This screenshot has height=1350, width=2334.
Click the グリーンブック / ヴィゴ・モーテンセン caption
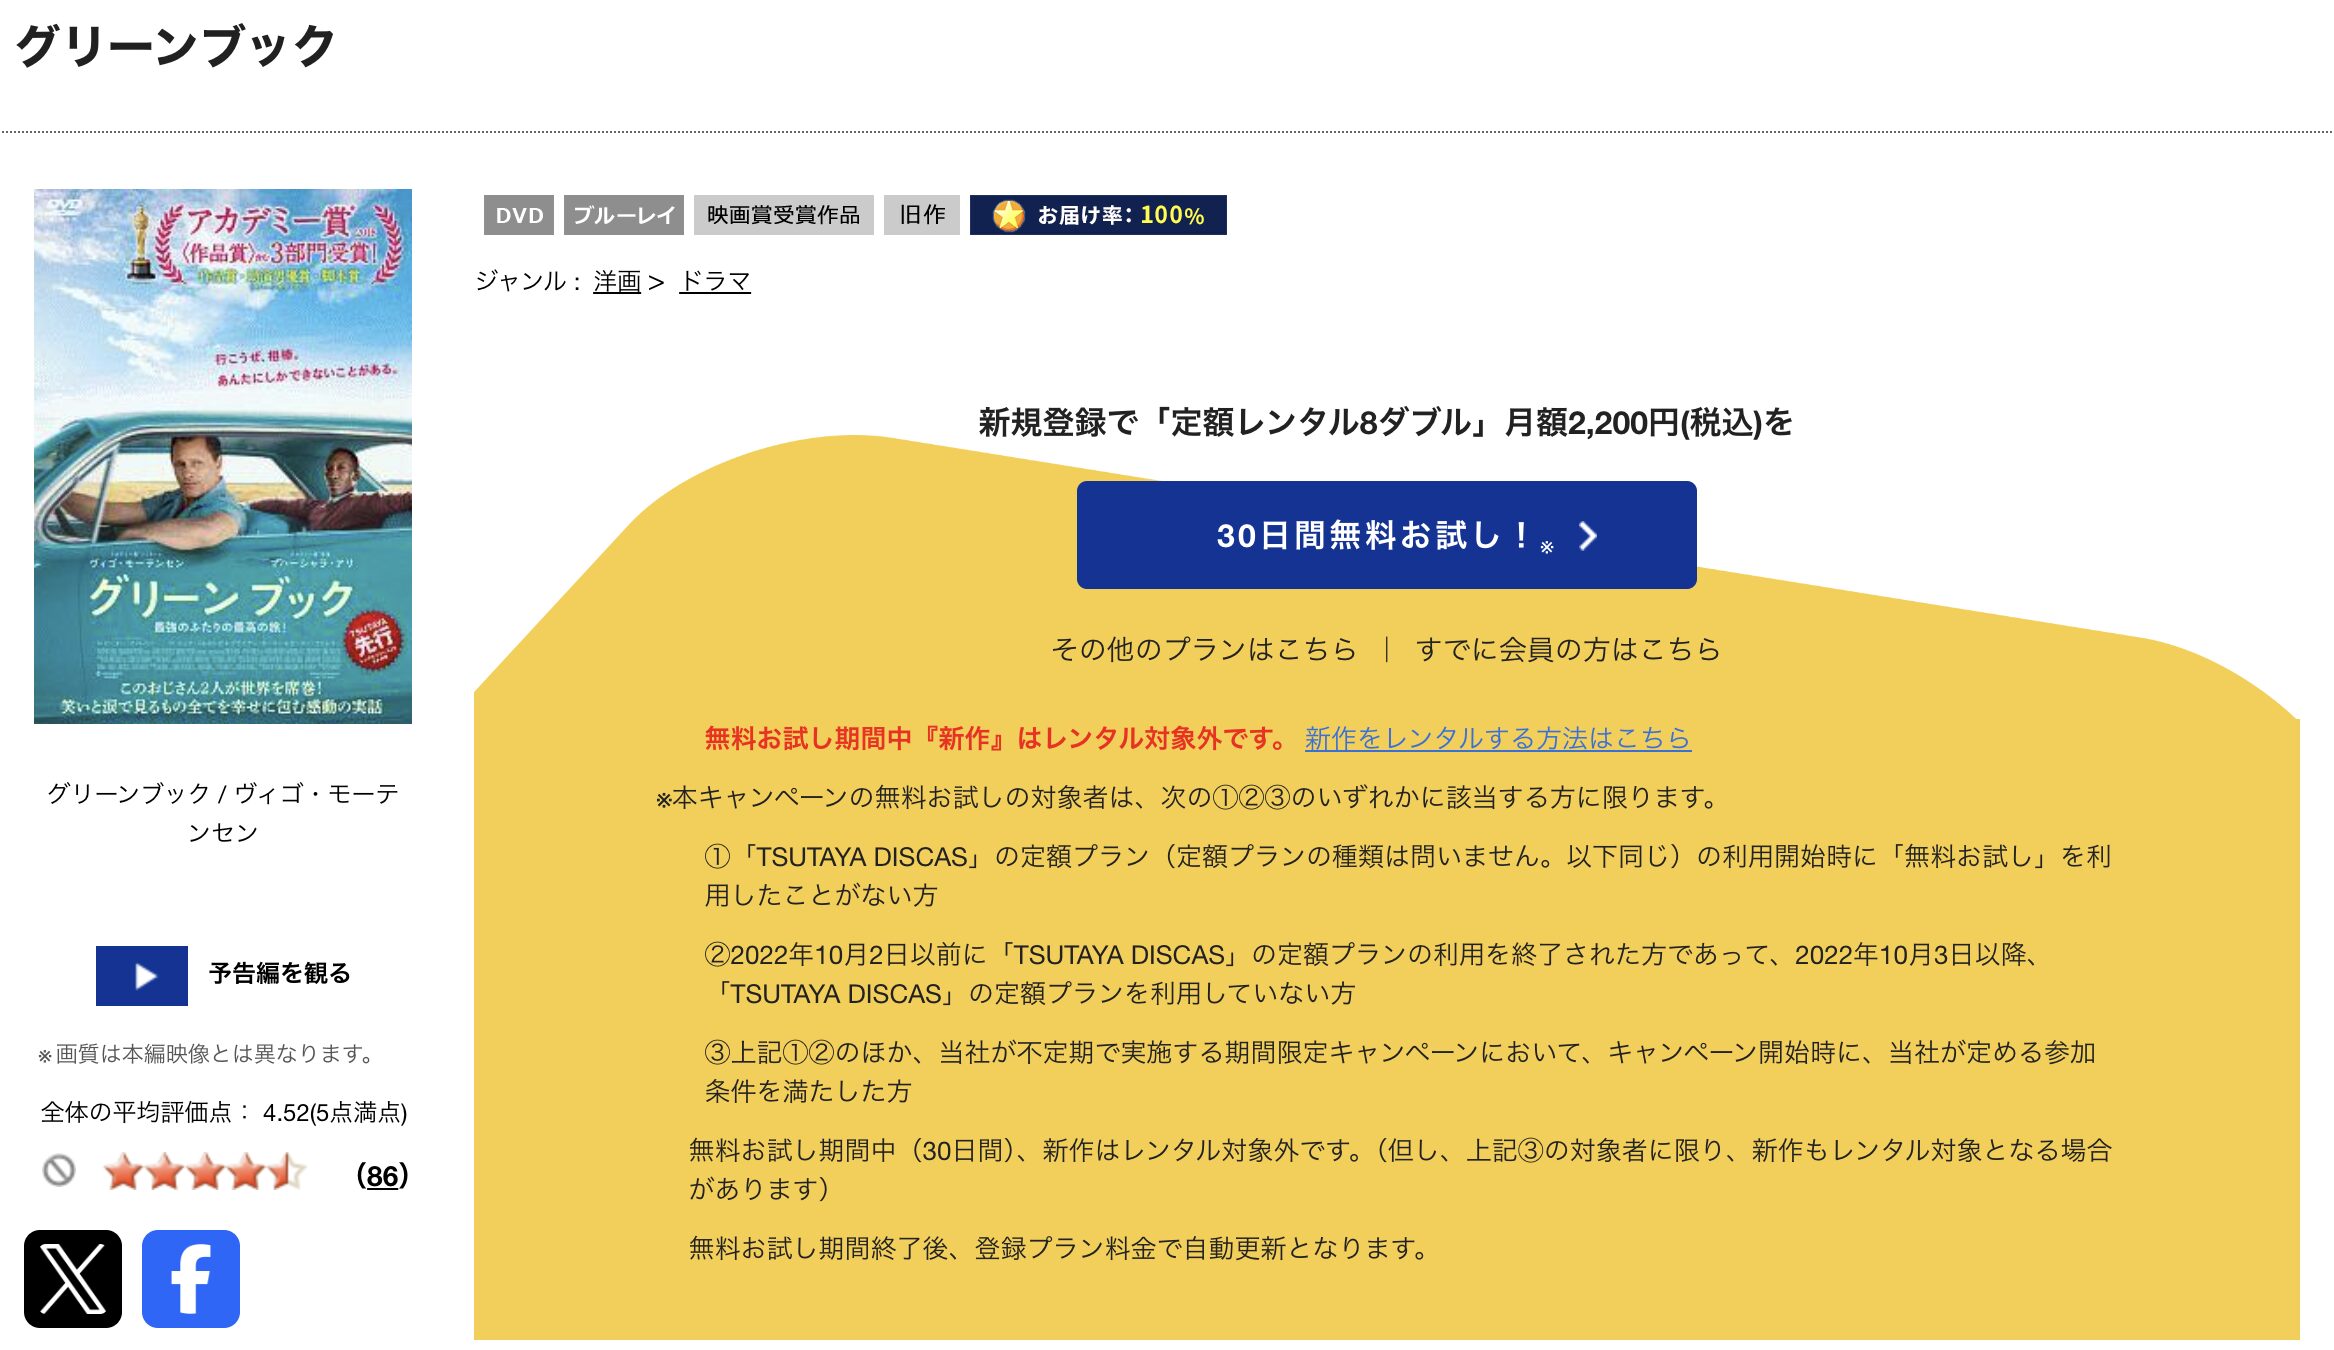(223, 813)
